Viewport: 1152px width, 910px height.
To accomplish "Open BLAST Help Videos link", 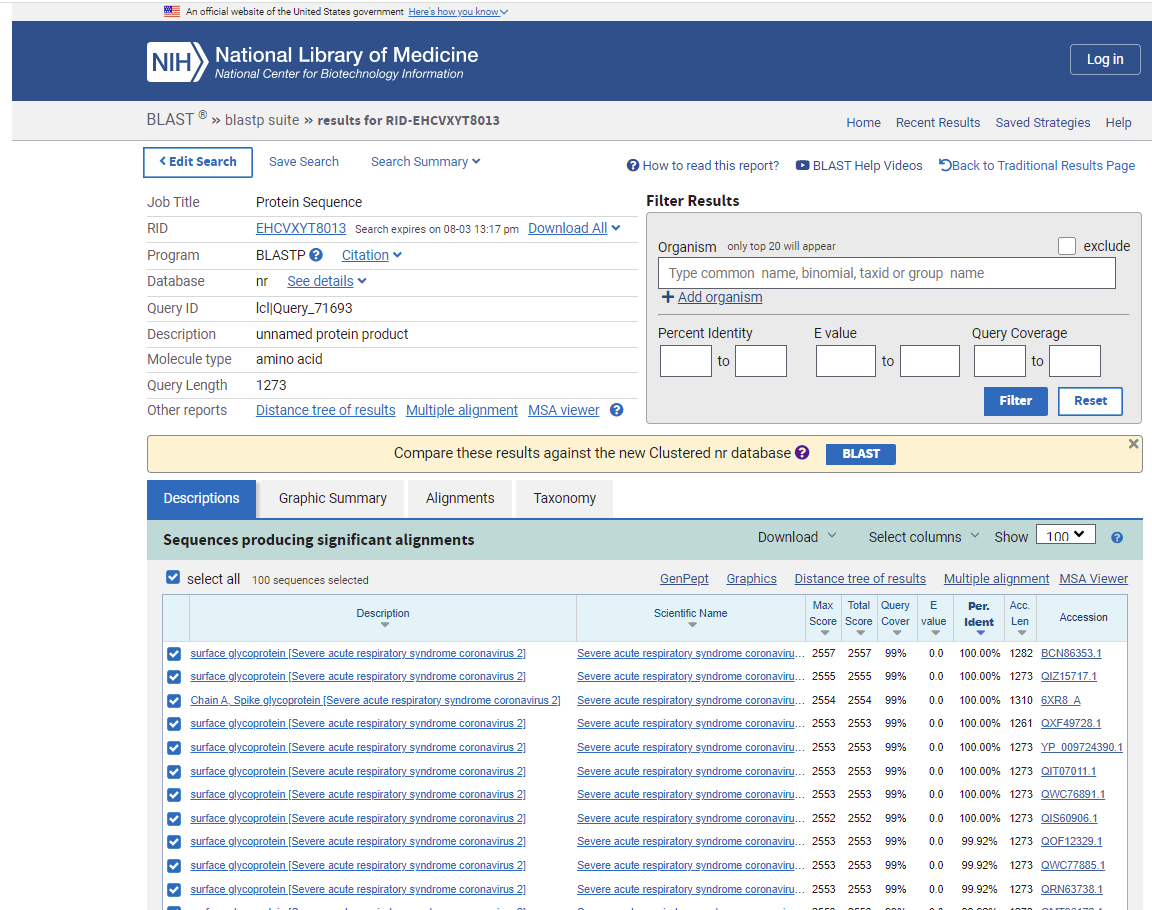I will (860, 165).
